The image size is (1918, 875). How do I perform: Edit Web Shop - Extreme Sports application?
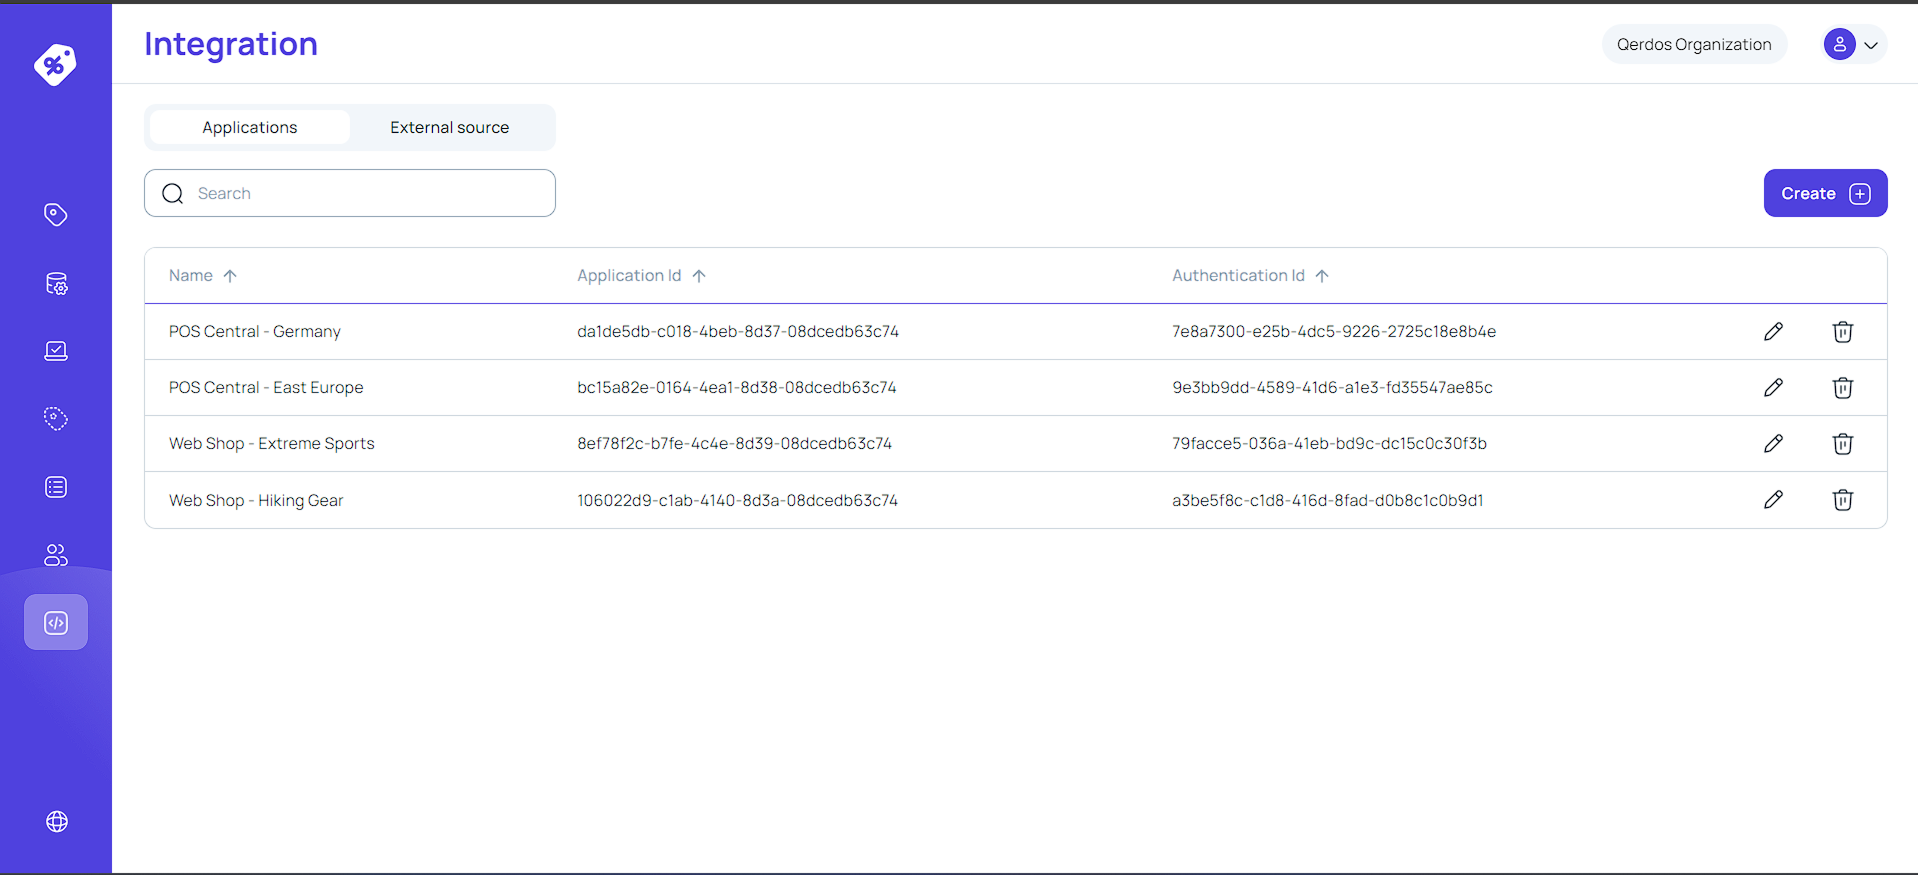[1773, 444]
